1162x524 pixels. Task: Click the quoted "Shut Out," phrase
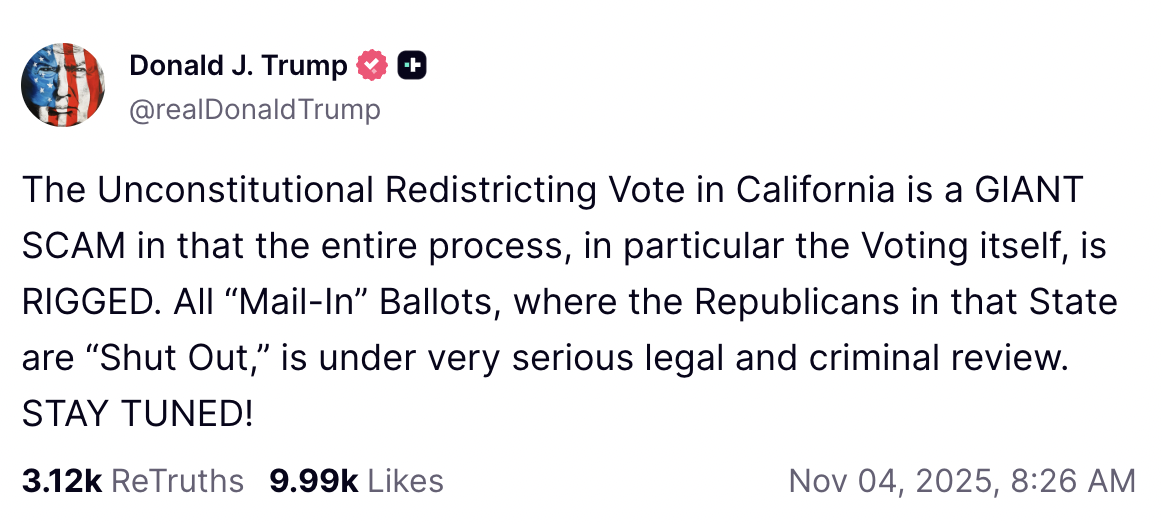coord(184,357)
